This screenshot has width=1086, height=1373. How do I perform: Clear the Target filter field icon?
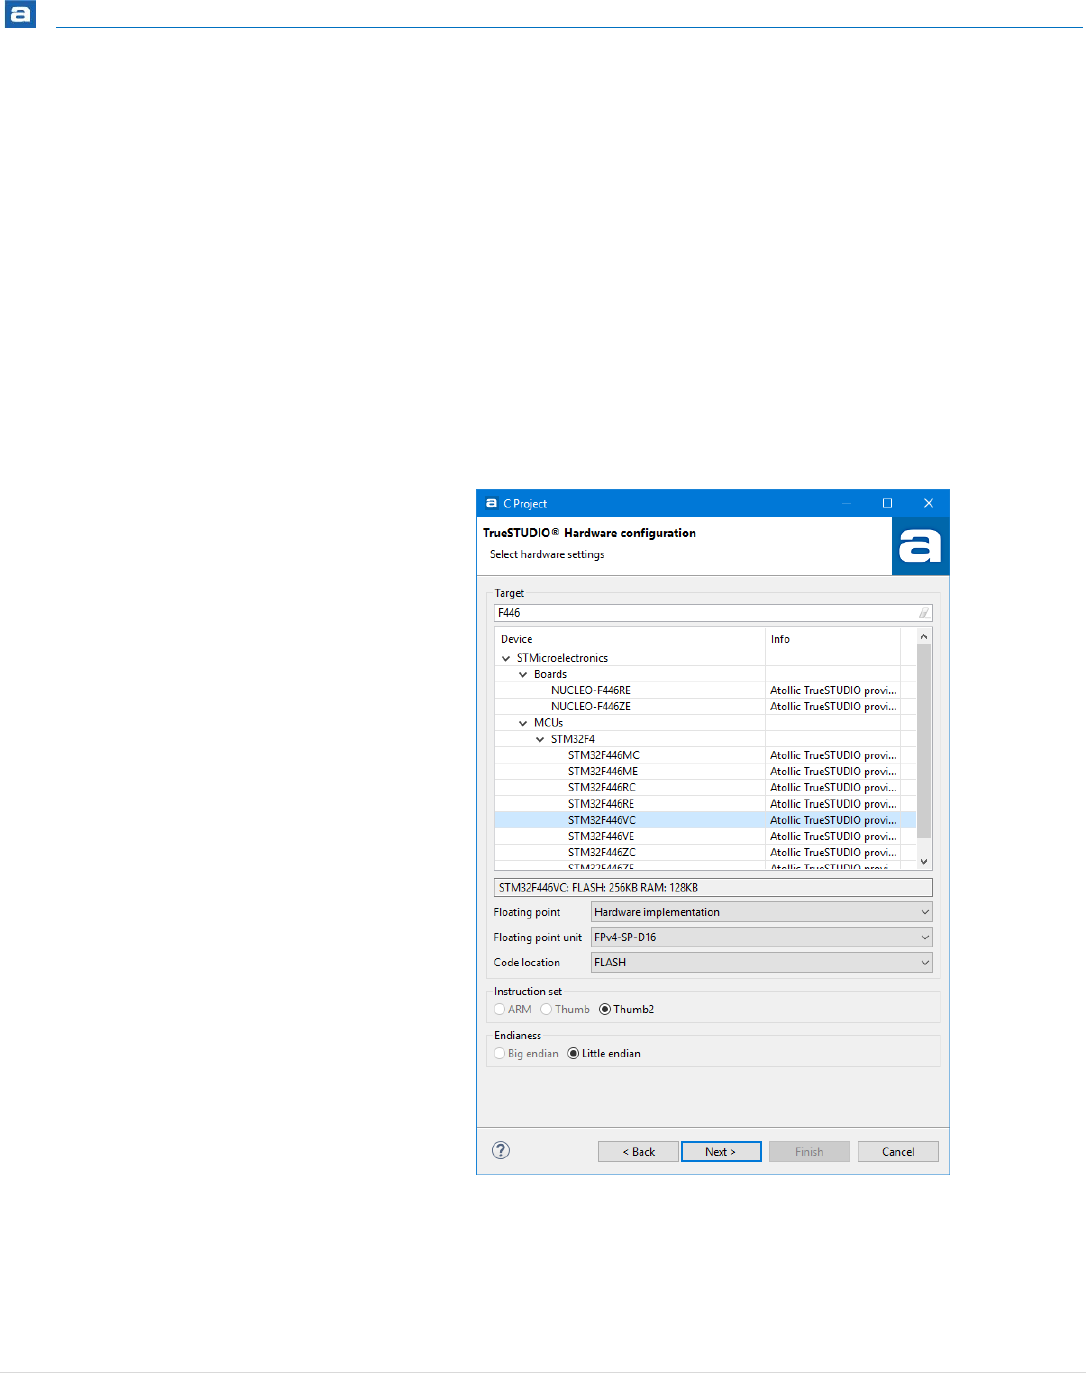click(923, 613)
